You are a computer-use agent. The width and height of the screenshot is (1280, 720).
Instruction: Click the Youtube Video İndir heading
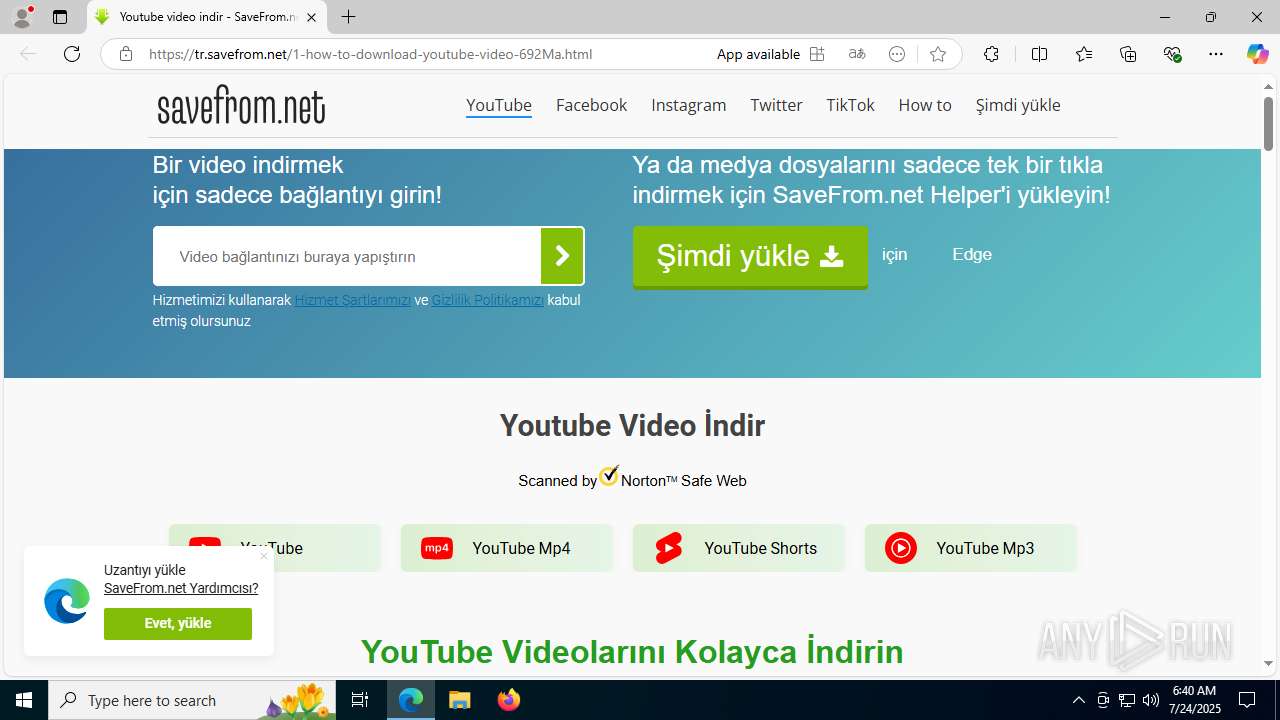click(x=632, y=425)
